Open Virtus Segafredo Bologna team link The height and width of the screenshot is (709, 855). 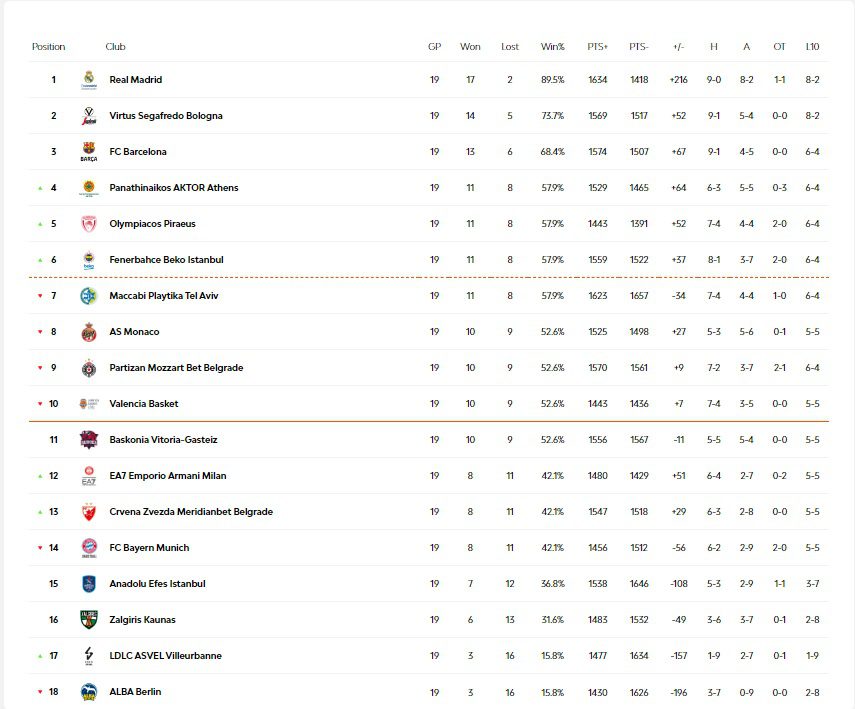pyautogui.click(x=166, y=116)
